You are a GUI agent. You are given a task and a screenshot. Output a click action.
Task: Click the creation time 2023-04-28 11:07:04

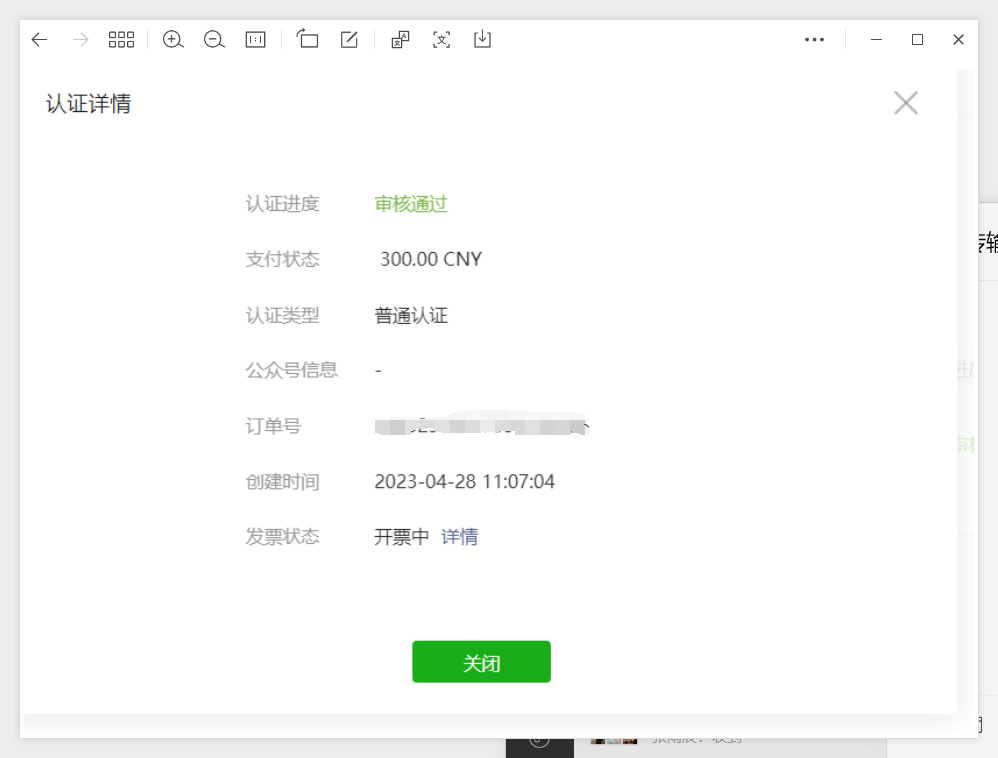tap(465, 481)
